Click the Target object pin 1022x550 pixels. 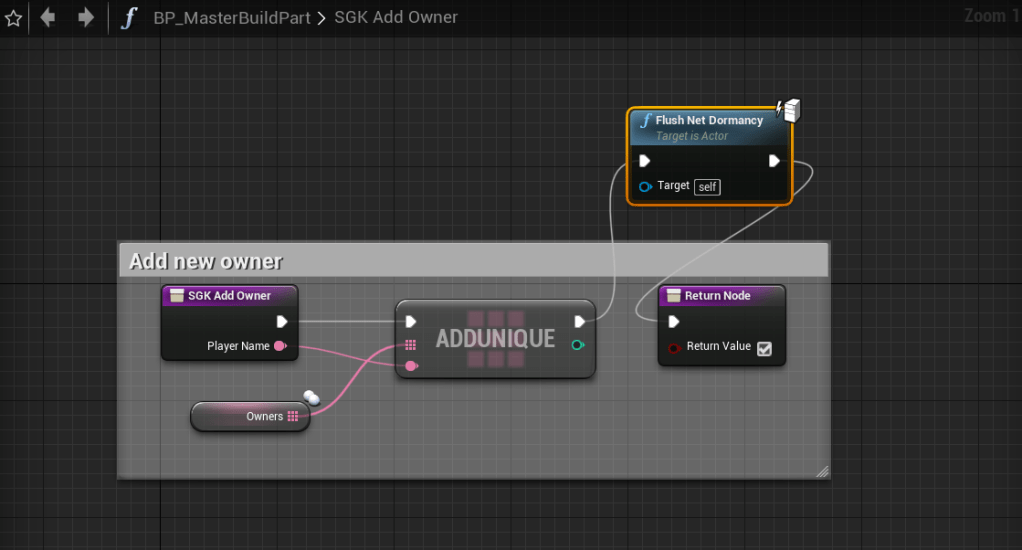point(645,186)
